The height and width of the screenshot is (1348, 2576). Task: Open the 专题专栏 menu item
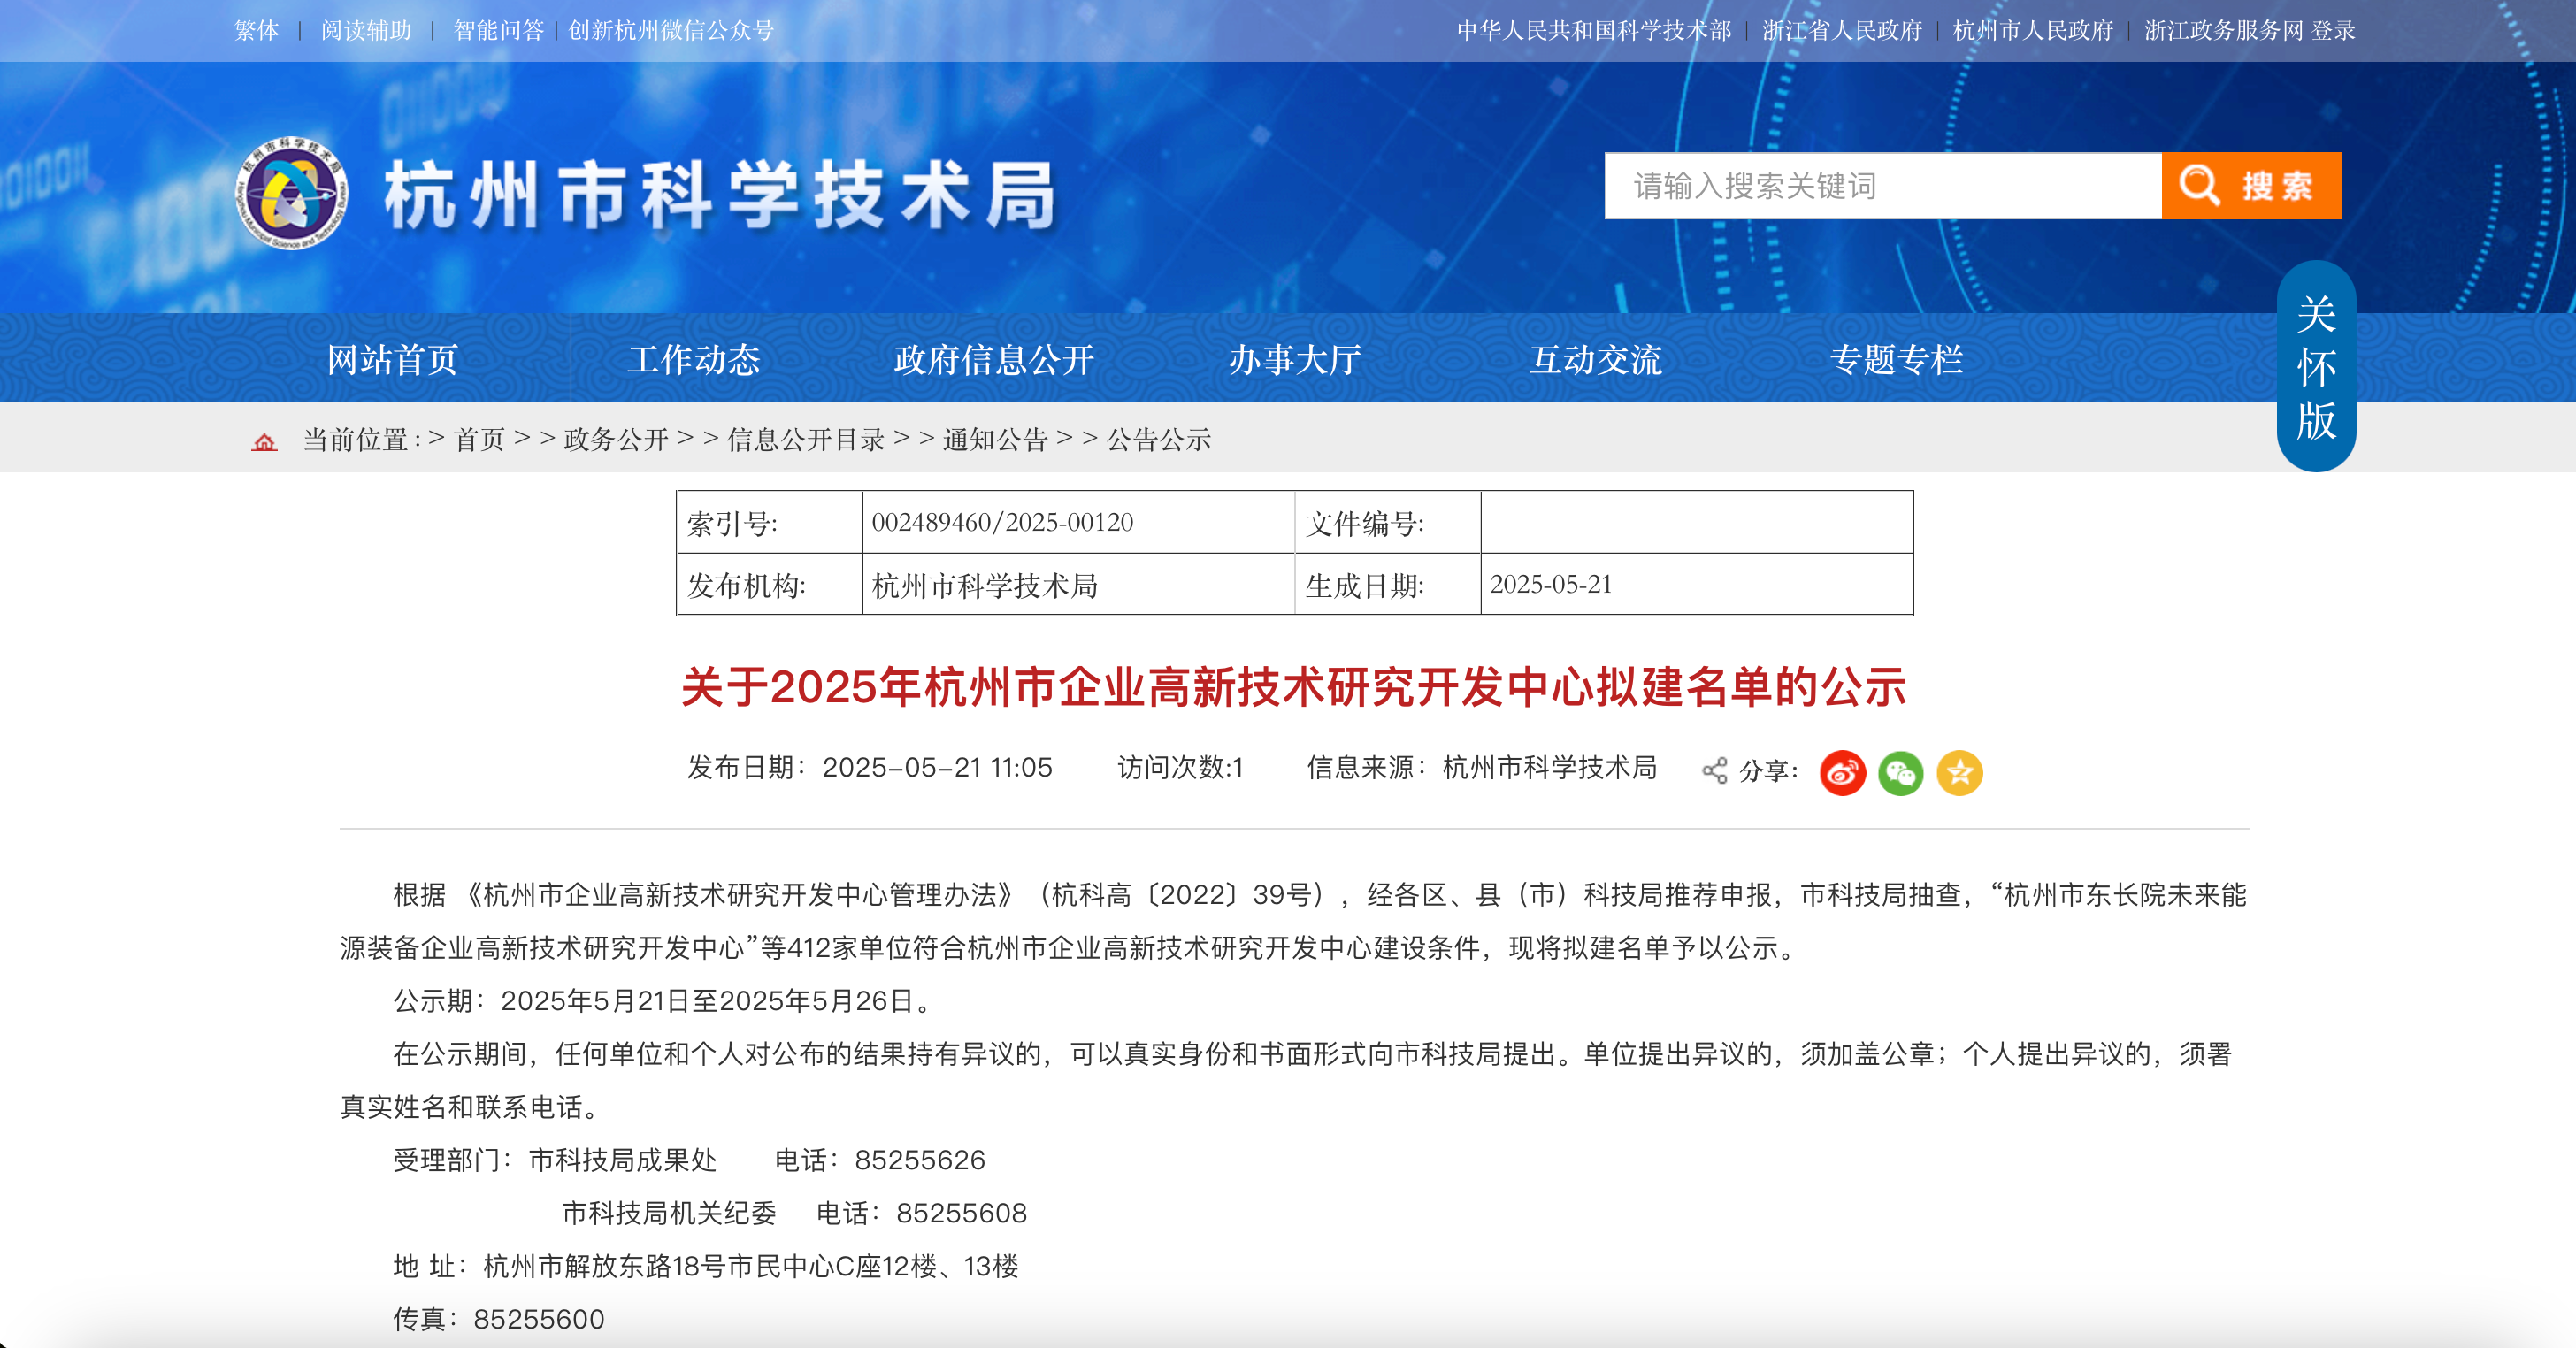(x=1896, y=359)
